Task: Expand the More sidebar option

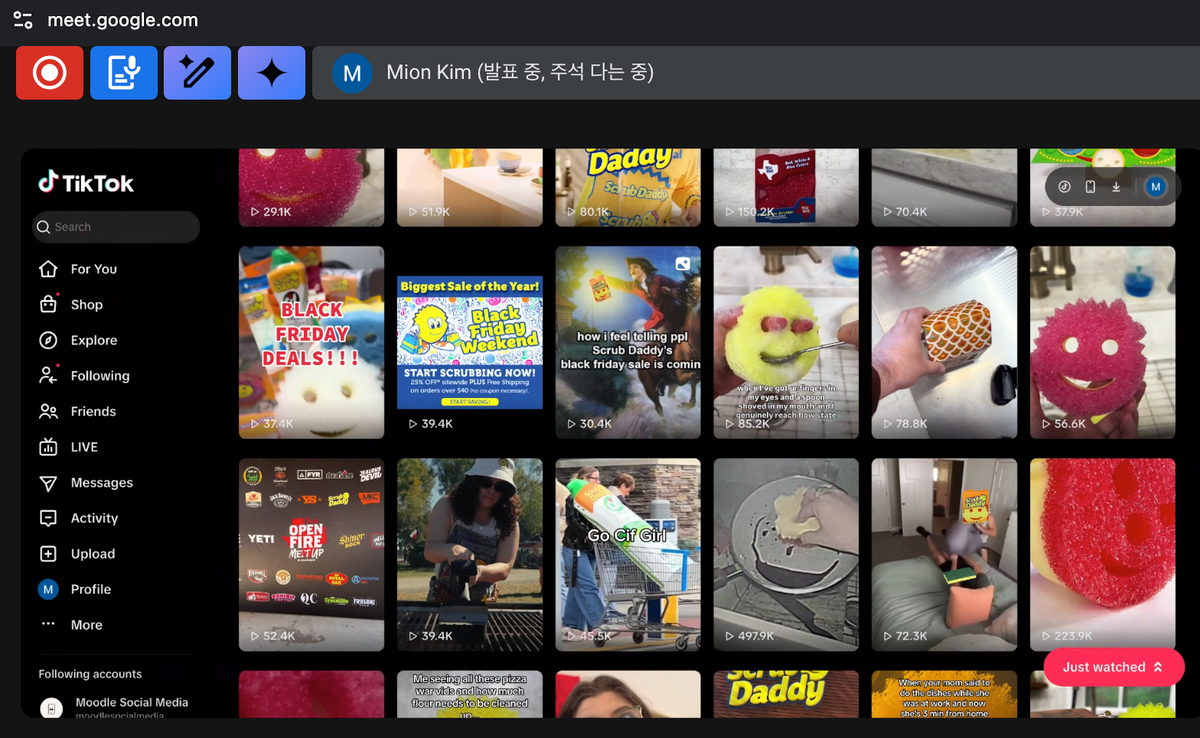Action: pos(86,624)
